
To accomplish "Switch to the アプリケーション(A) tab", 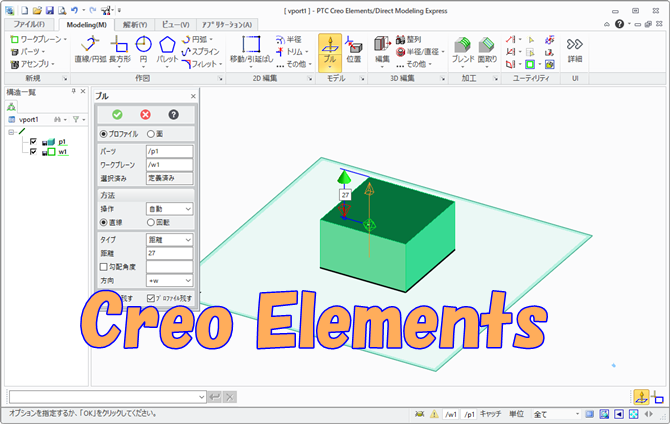I will point(227,25).
